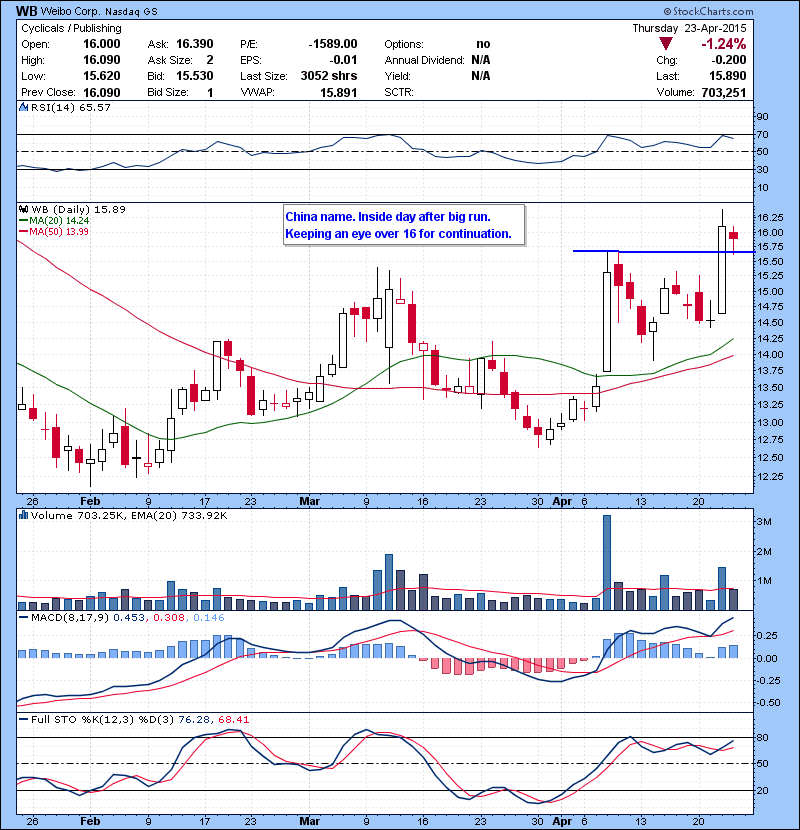
Task: Click the High value 16.090
Action: pos(102,60)
